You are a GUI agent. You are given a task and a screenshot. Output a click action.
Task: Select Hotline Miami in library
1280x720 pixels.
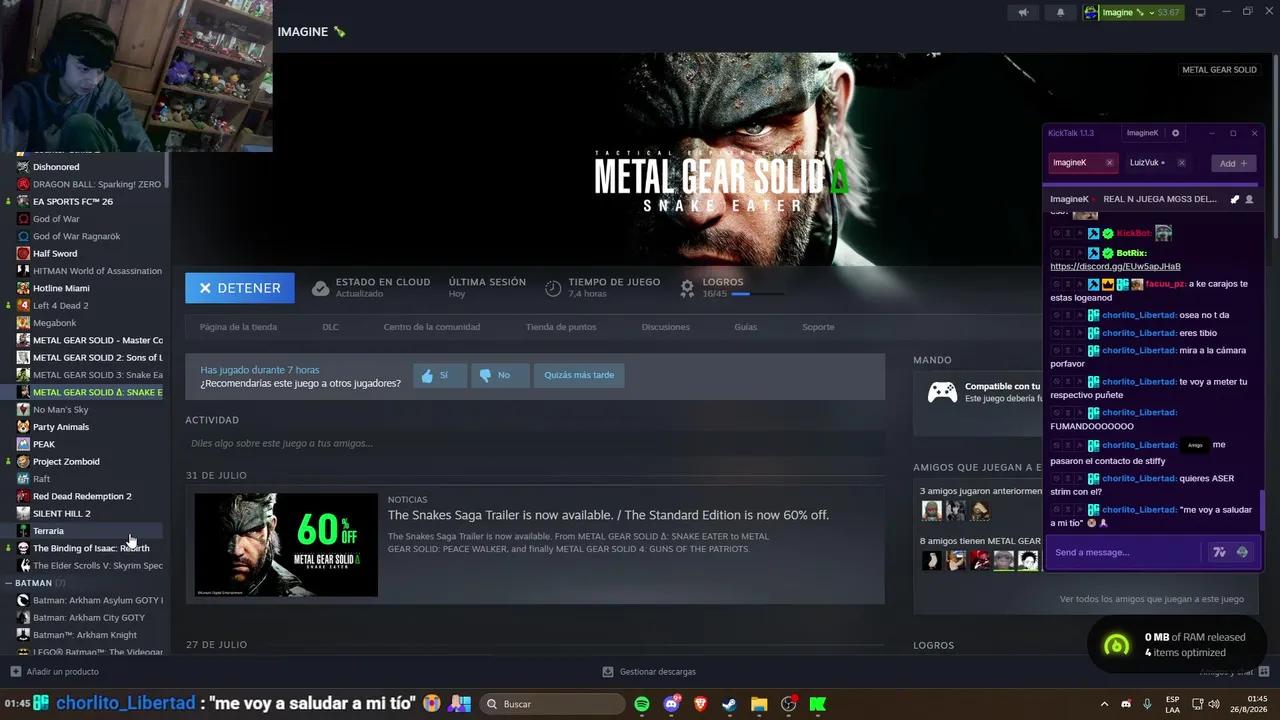(x=61, y=288)
